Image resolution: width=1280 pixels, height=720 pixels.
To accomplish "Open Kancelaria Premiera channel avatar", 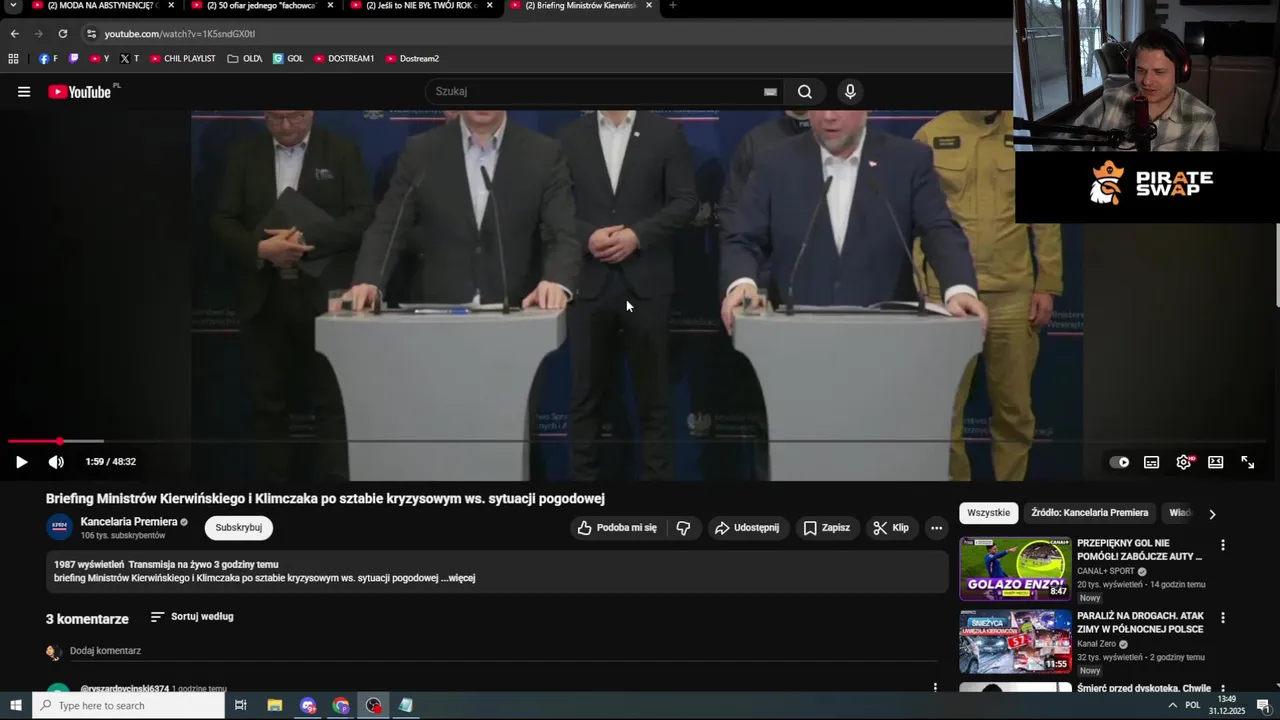I will click(60, 527).
